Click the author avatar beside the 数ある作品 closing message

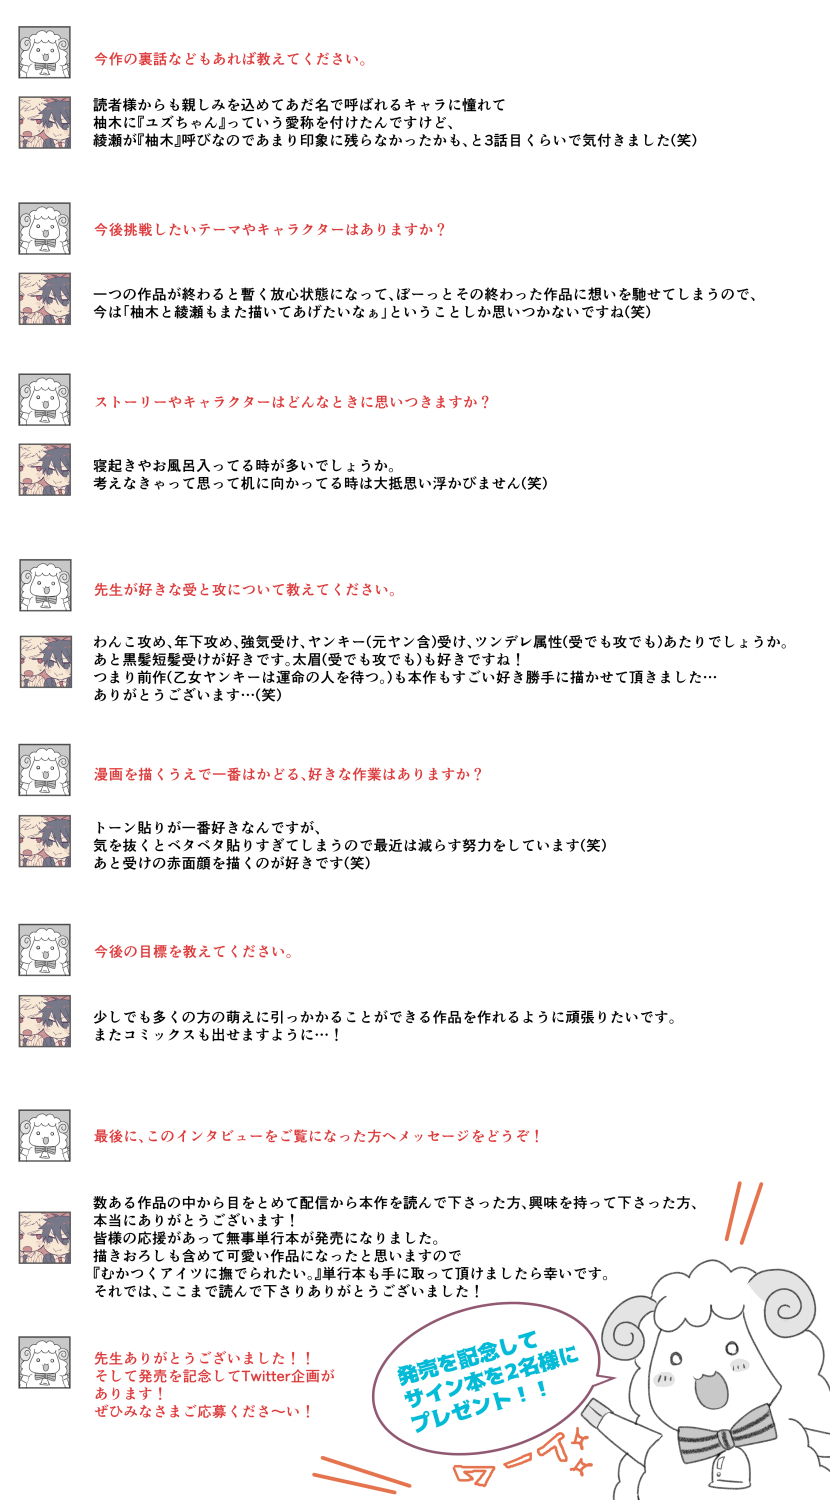(x=44, y=1238)
